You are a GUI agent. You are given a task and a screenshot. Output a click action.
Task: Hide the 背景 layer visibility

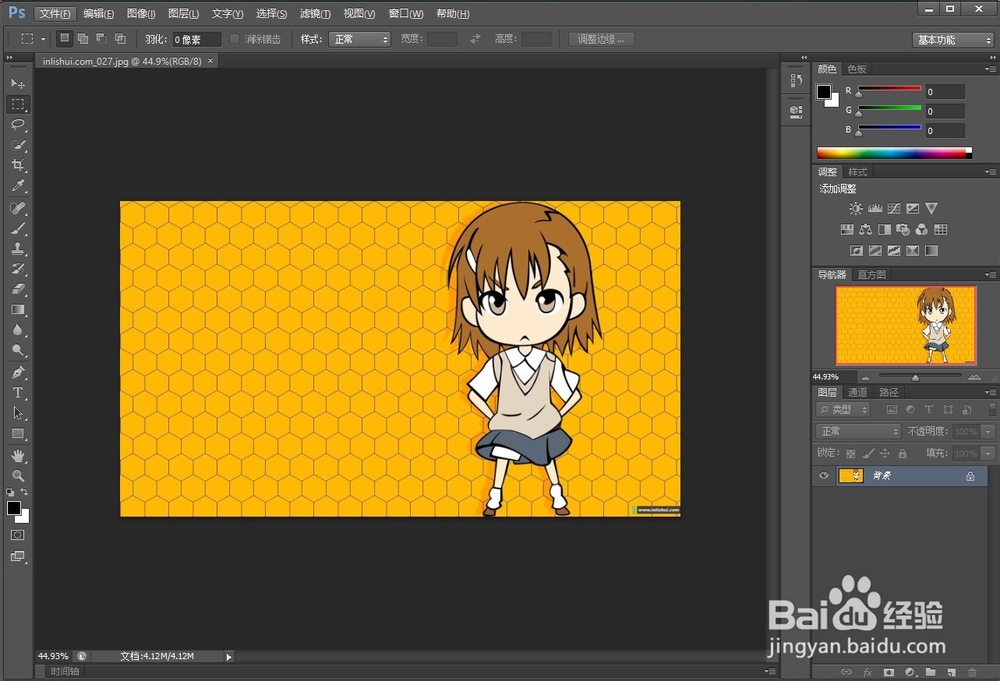[823, 475]
